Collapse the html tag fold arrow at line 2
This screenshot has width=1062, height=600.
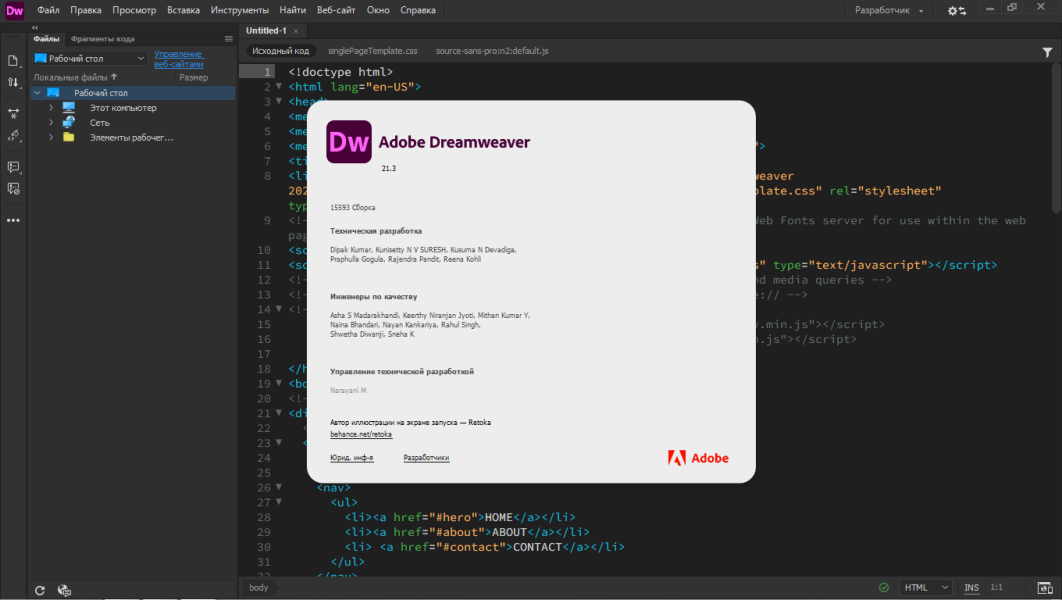pos(278,87)
